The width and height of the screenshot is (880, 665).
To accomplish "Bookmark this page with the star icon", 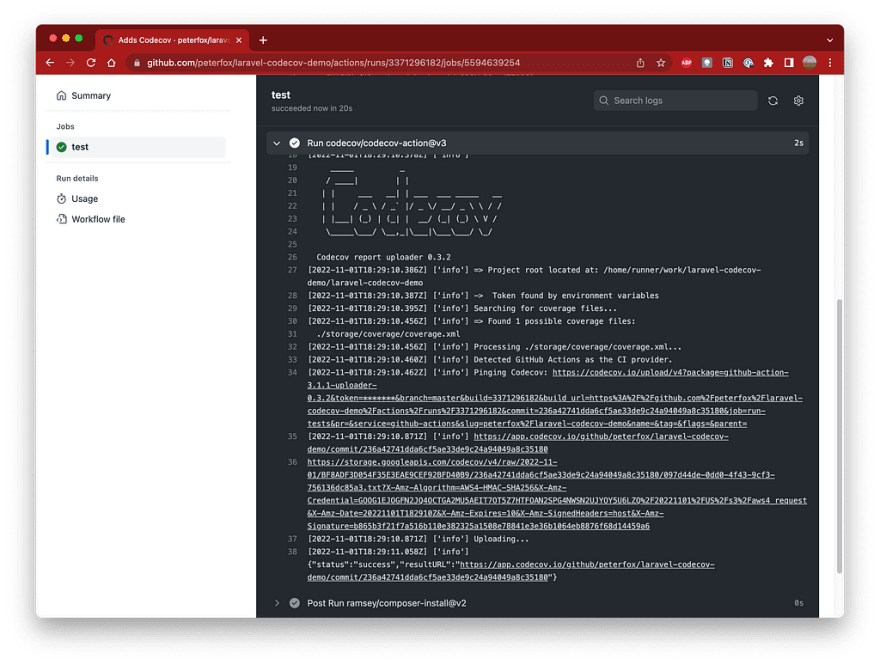I will click(661, 63).
